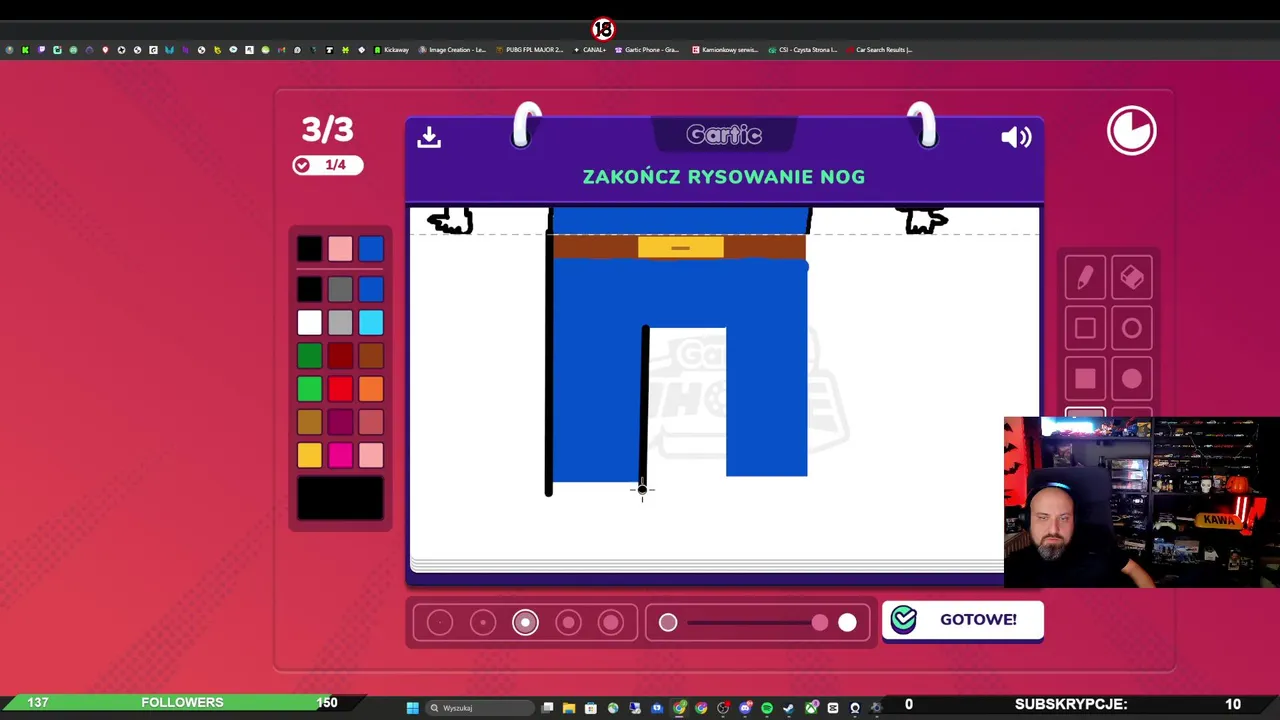The height and width of the screenshot is (720, 1280).
Task: Click the round timer clock icon
Action: [x=1132, y=131]
